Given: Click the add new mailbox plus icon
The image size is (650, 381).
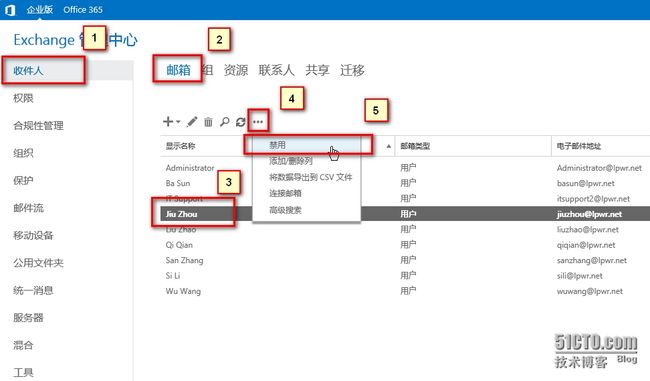Looking at the screenshot, I should (168, 121).
